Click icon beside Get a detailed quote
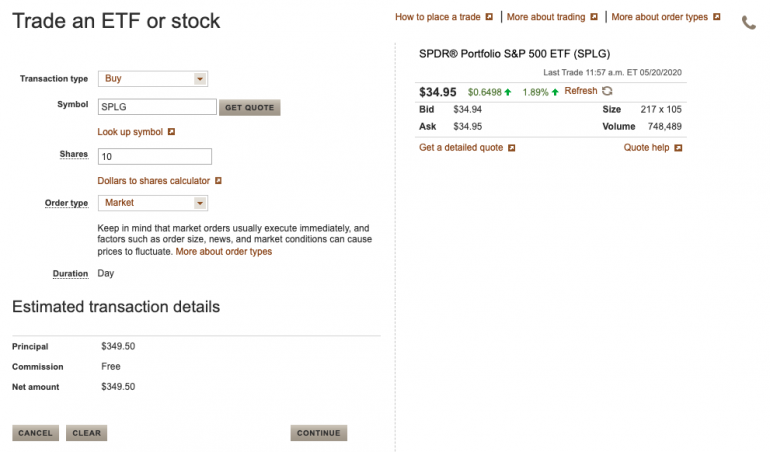Image resolution: width=770 pixels, height=452 pixels. coord(512,148)
